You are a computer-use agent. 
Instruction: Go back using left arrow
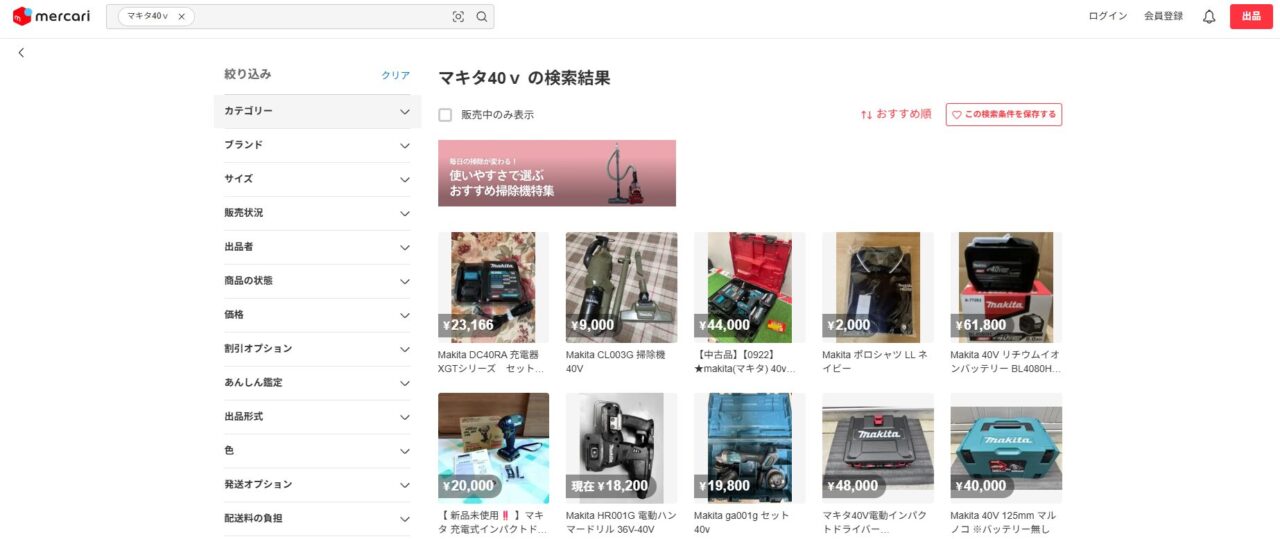pos(21,53)
